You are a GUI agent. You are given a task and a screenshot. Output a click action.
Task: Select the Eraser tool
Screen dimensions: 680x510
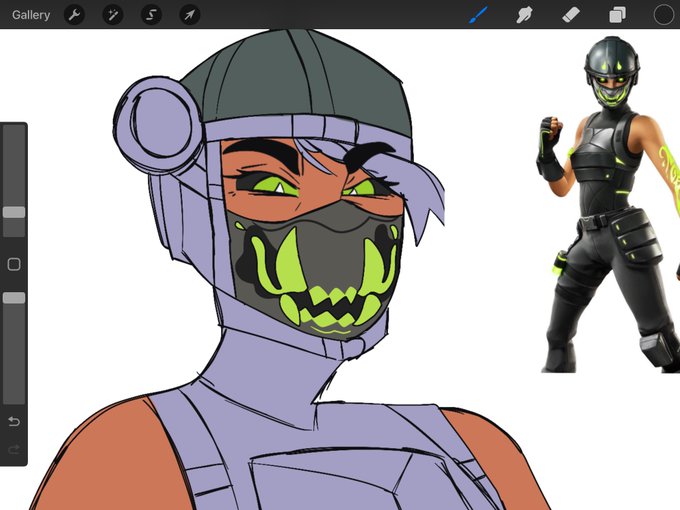571,15
